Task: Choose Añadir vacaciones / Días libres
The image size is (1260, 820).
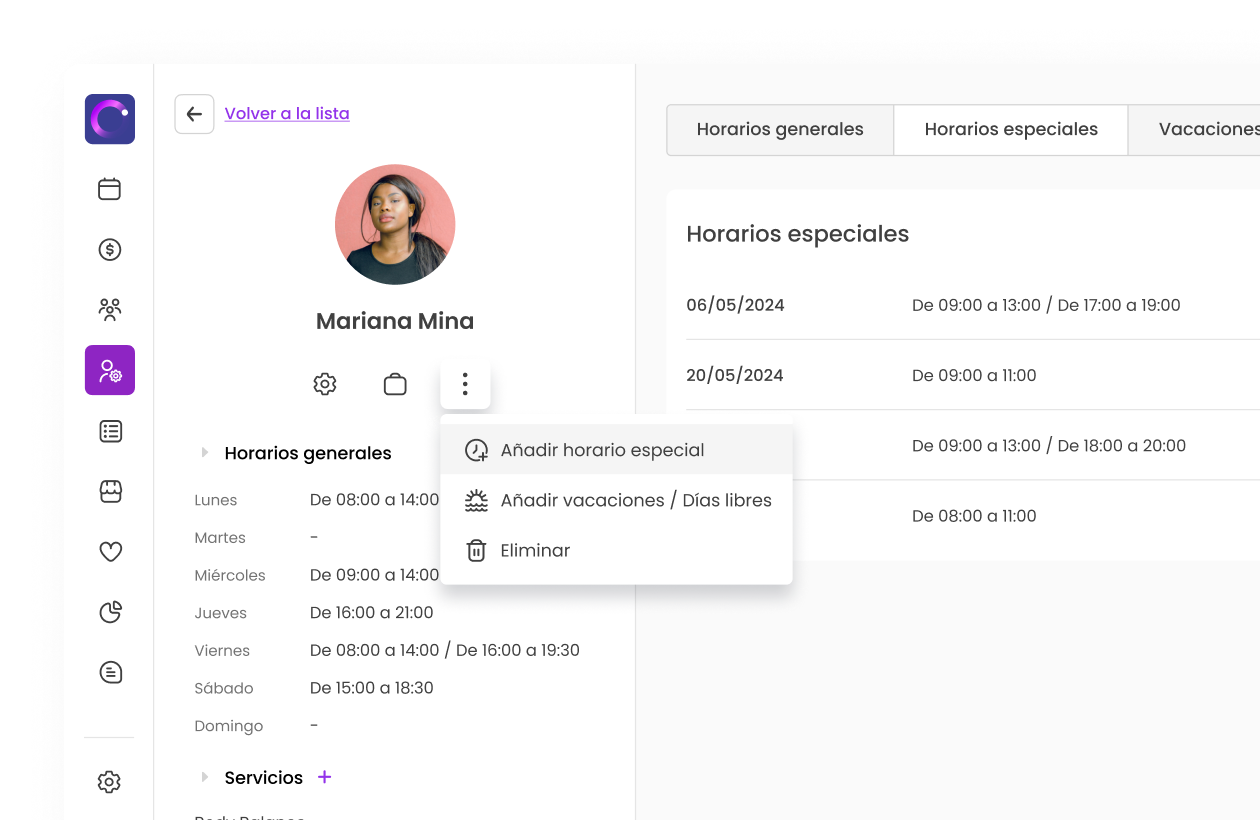Action: pos(616,500)
